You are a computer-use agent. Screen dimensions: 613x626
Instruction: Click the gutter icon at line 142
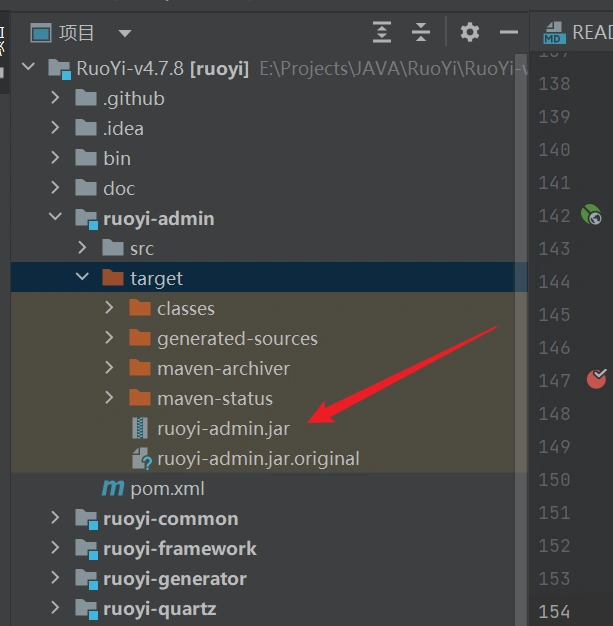click(x=592, y=215)
